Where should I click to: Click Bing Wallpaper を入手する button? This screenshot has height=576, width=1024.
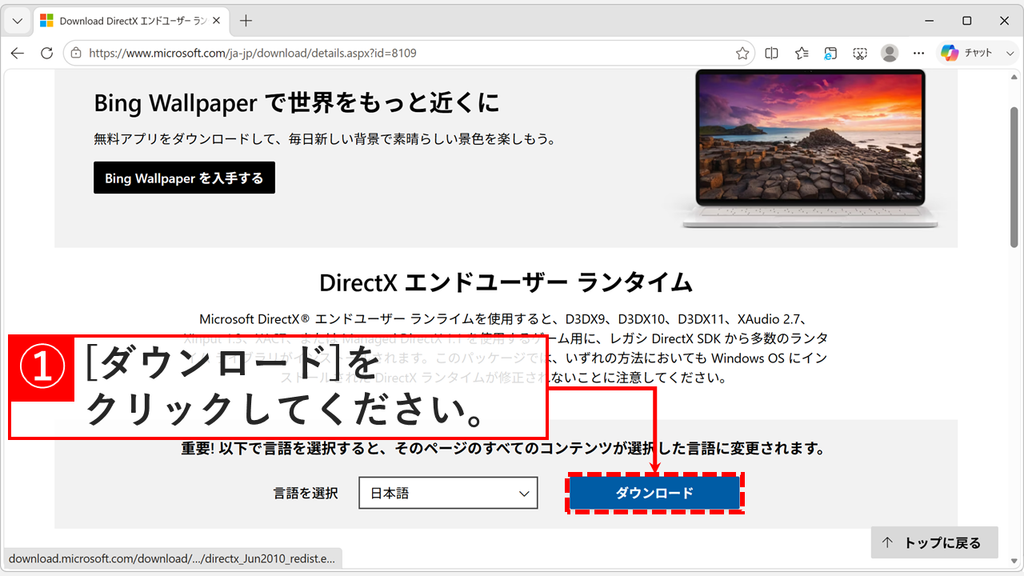click(184, 178)
